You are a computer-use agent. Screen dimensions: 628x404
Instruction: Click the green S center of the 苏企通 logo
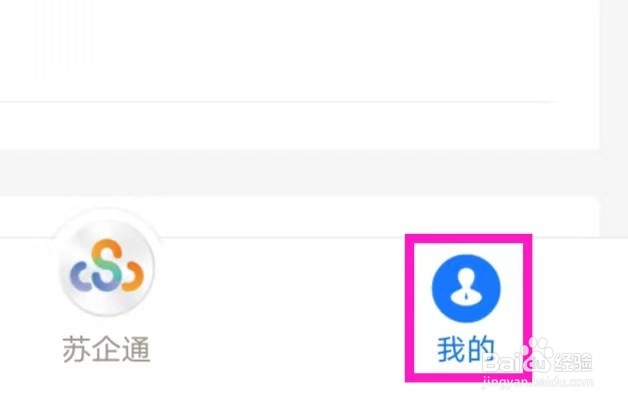pos(107,264)
